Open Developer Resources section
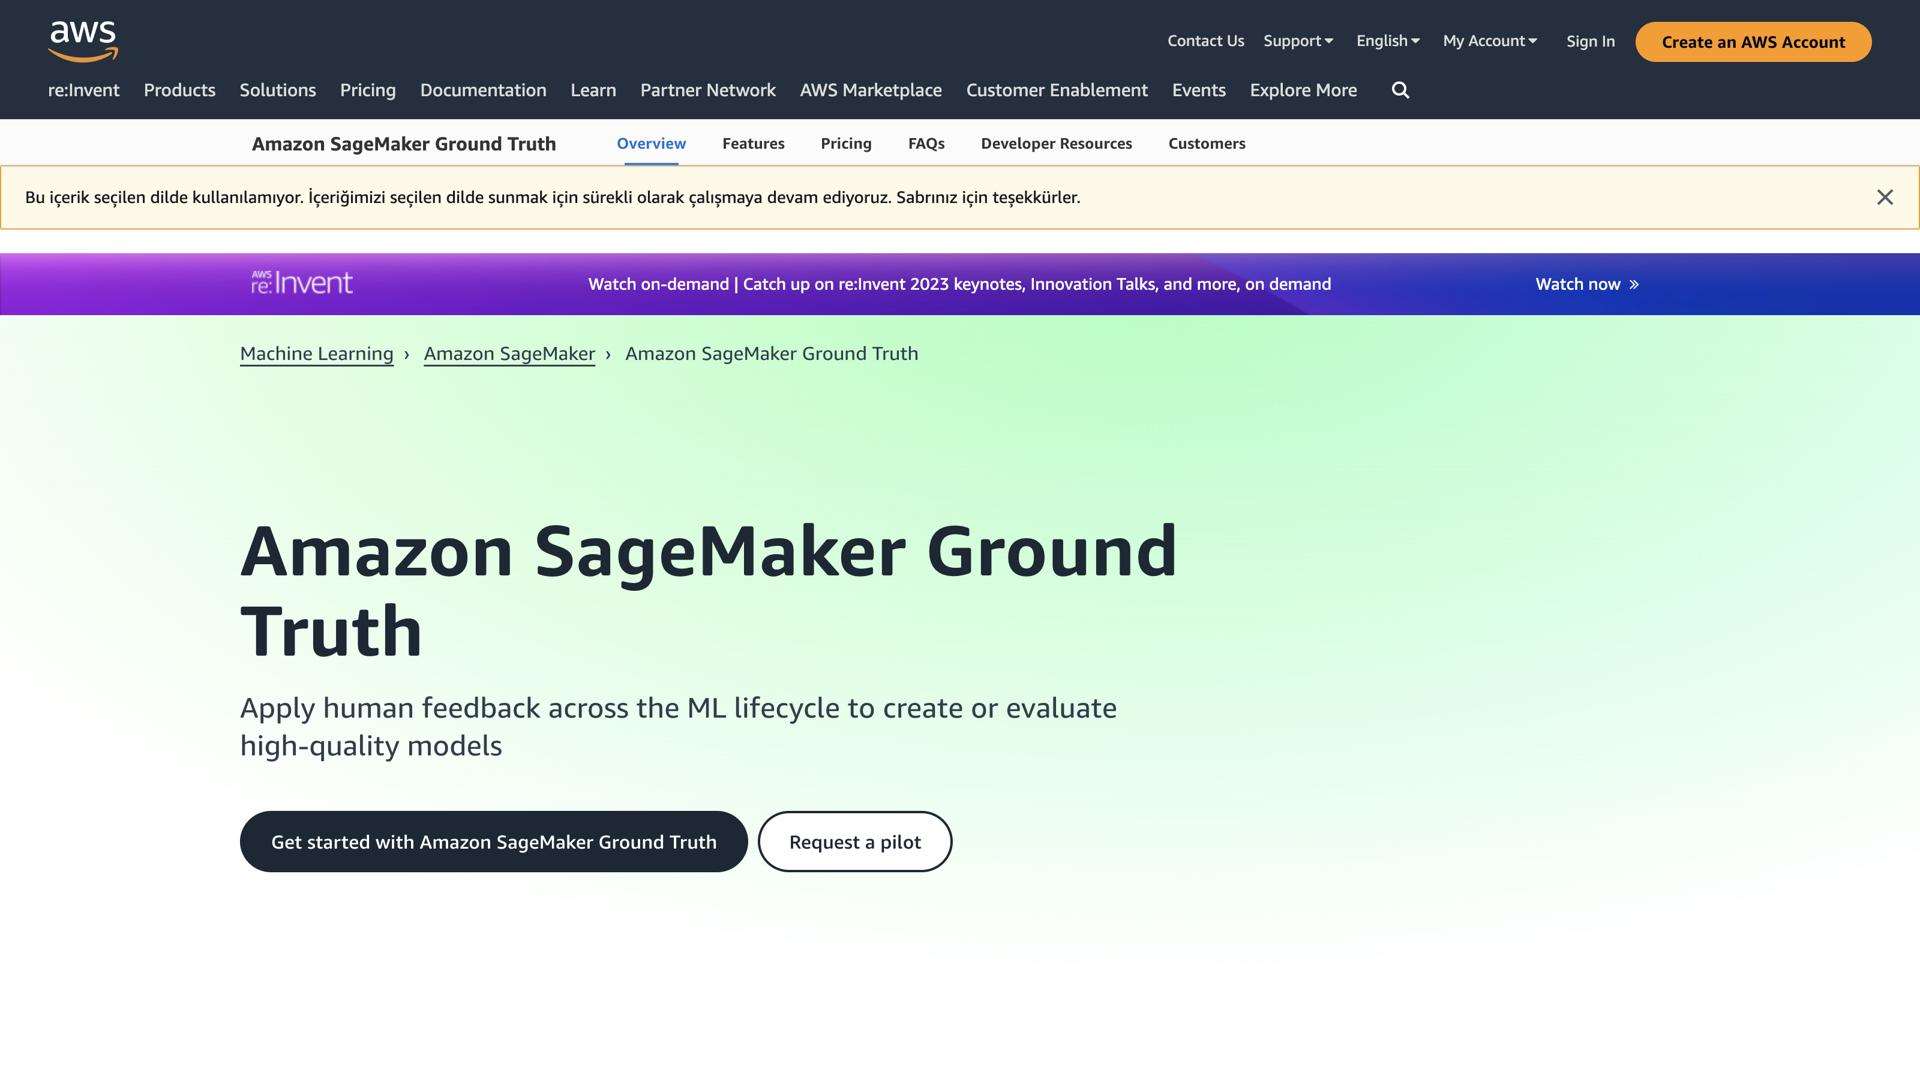Image resolution: width=1920 pixels, height=1080 pixels. 1056,143
